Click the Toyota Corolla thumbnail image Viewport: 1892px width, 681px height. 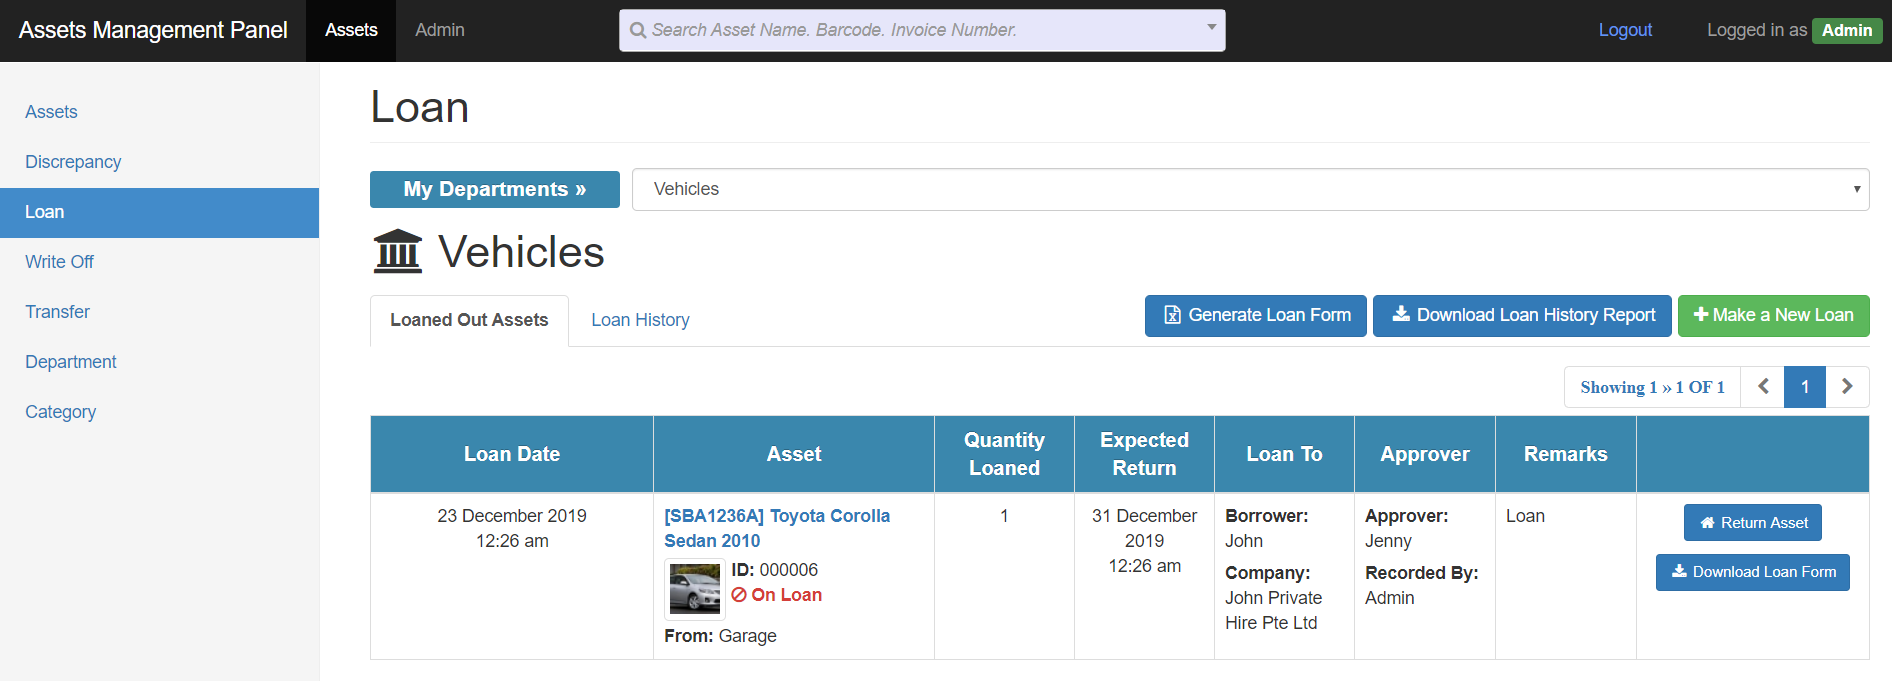click(x=695, y=589)
